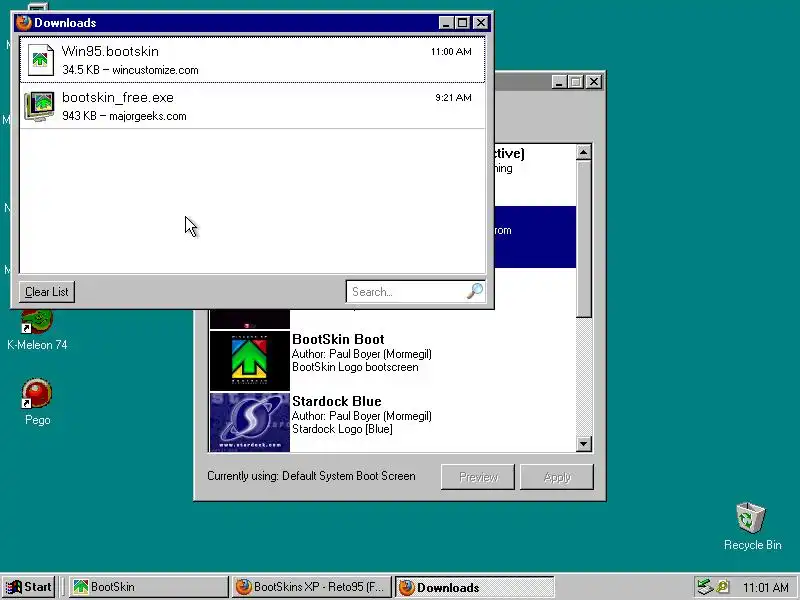Viewport: 800px width, 600px height.
Task: Select the BootSkin Boot title text
Action: 338,339
